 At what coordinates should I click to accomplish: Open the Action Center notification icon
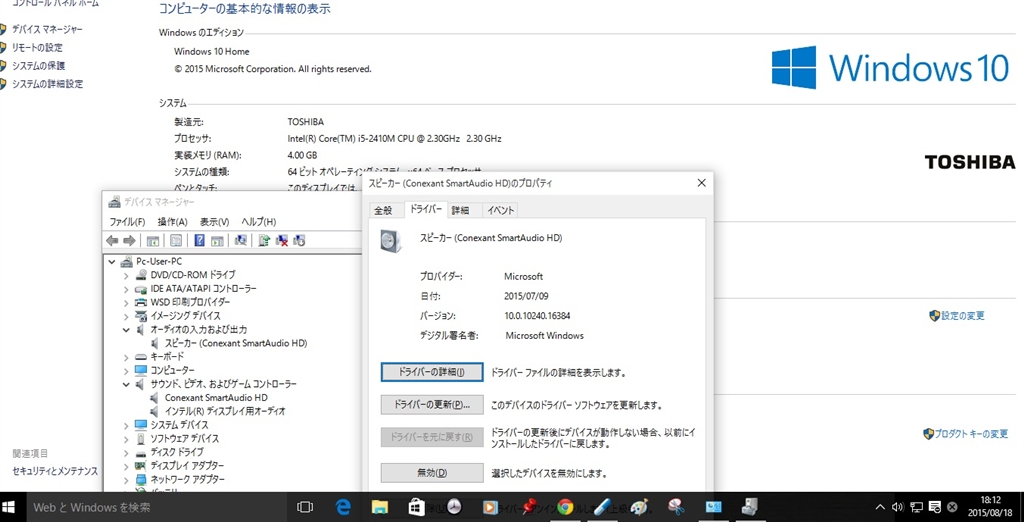tap(935, 507)
